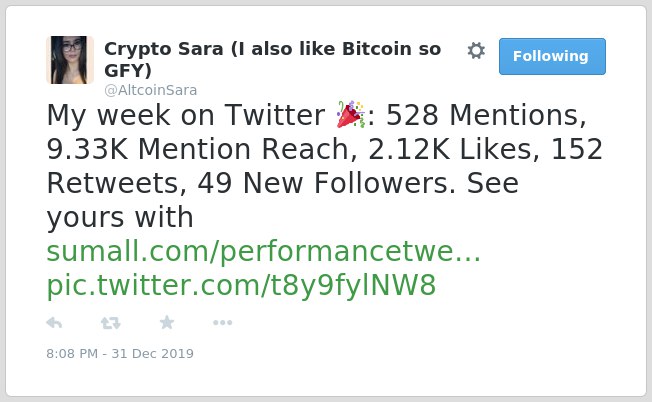
Task: Retweet this tweet via retweet icon
Action: pos(111,323)
